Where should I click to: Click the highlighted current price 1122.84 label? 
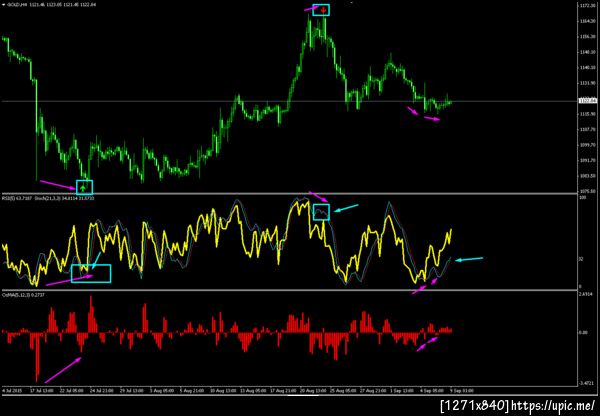pos(588,101)
